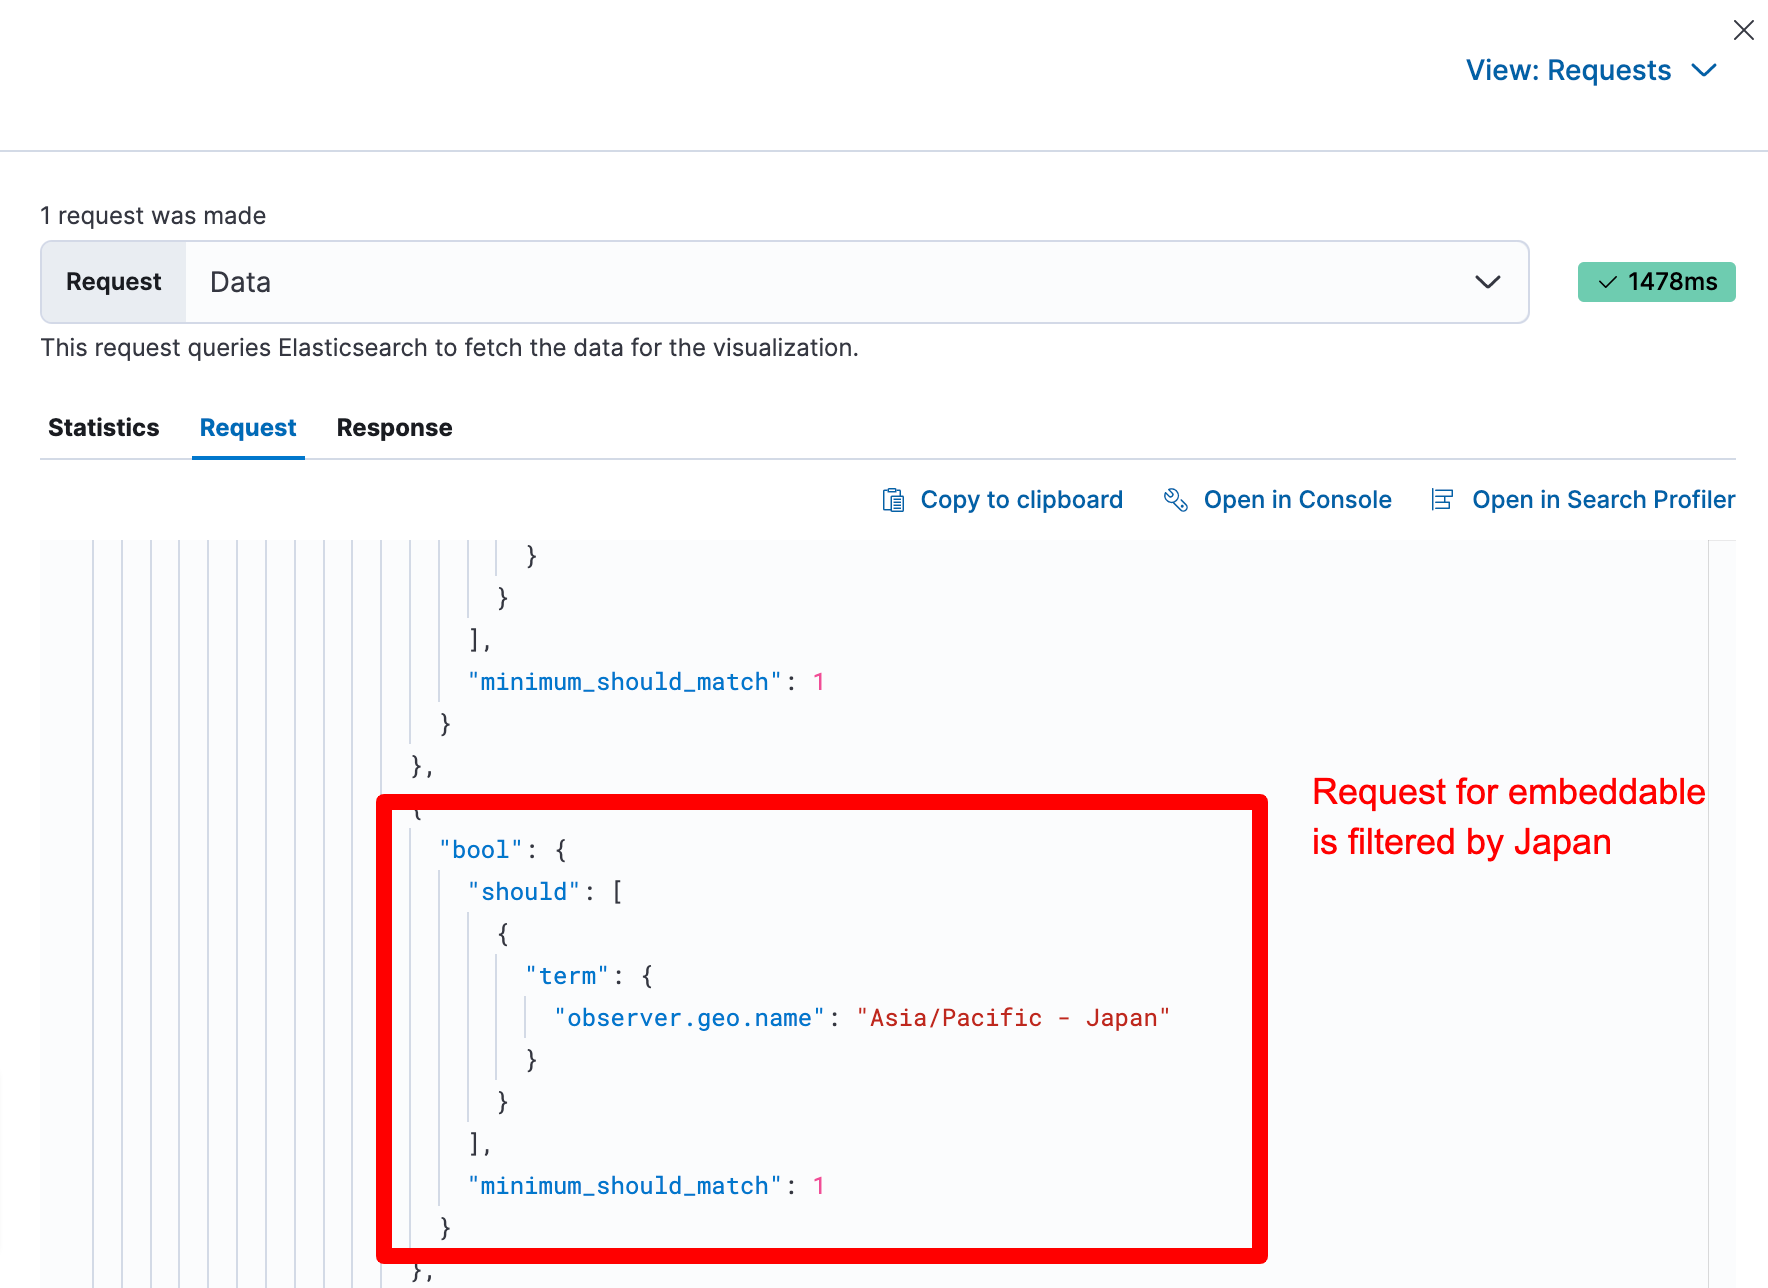Click the Search Profiler icon
Viewport: 1768px width, 1288px height.
click(x=1443, y=499)
